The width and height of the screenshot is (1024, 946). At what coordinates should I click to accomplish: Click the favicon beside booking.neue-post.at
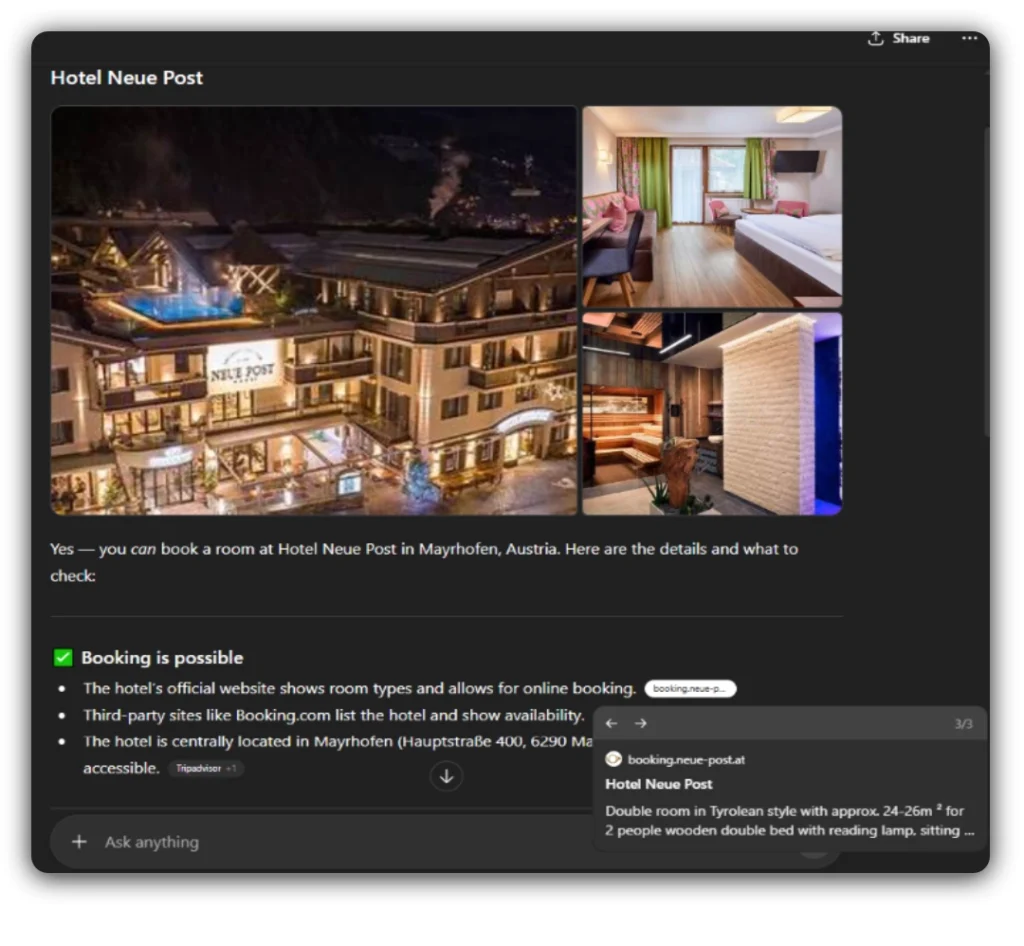coord(614,760)
